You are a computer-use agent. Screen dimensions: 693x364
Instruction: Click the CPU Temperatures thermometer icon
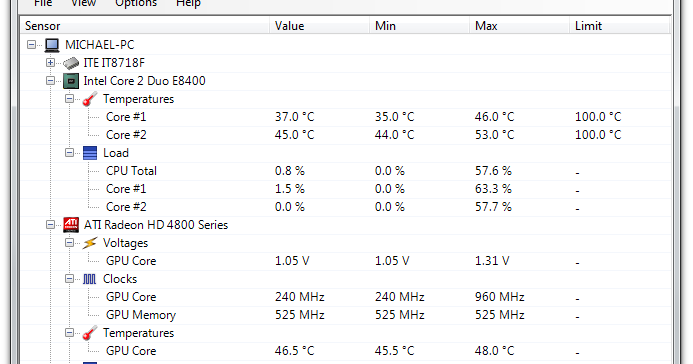click(90, 99)
